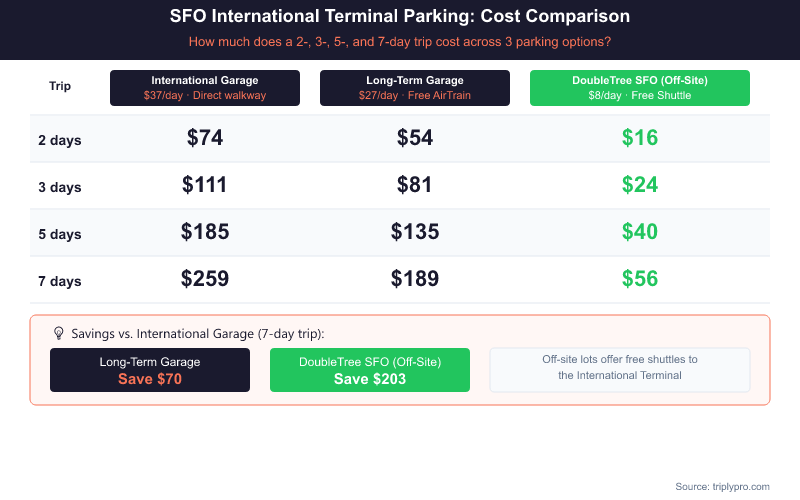Select the Long-Term Garage header card
This screenshot has height=500, width=800.
(415, 87)
